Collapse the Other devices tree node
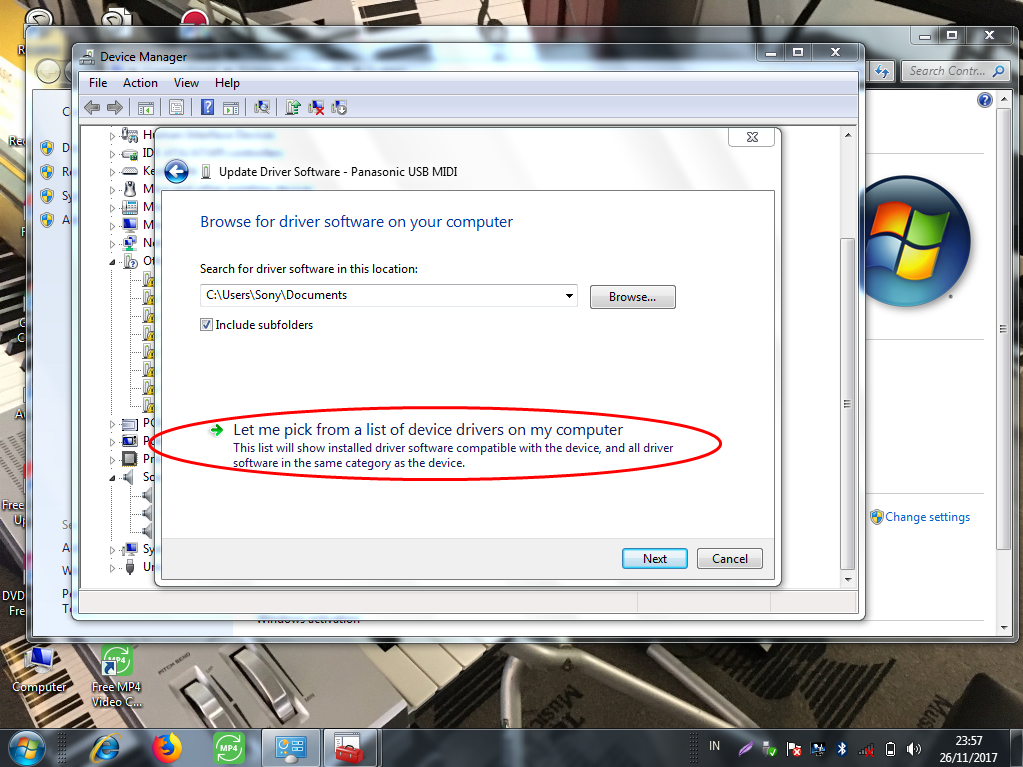1023x767 pixels. [112, 262]
